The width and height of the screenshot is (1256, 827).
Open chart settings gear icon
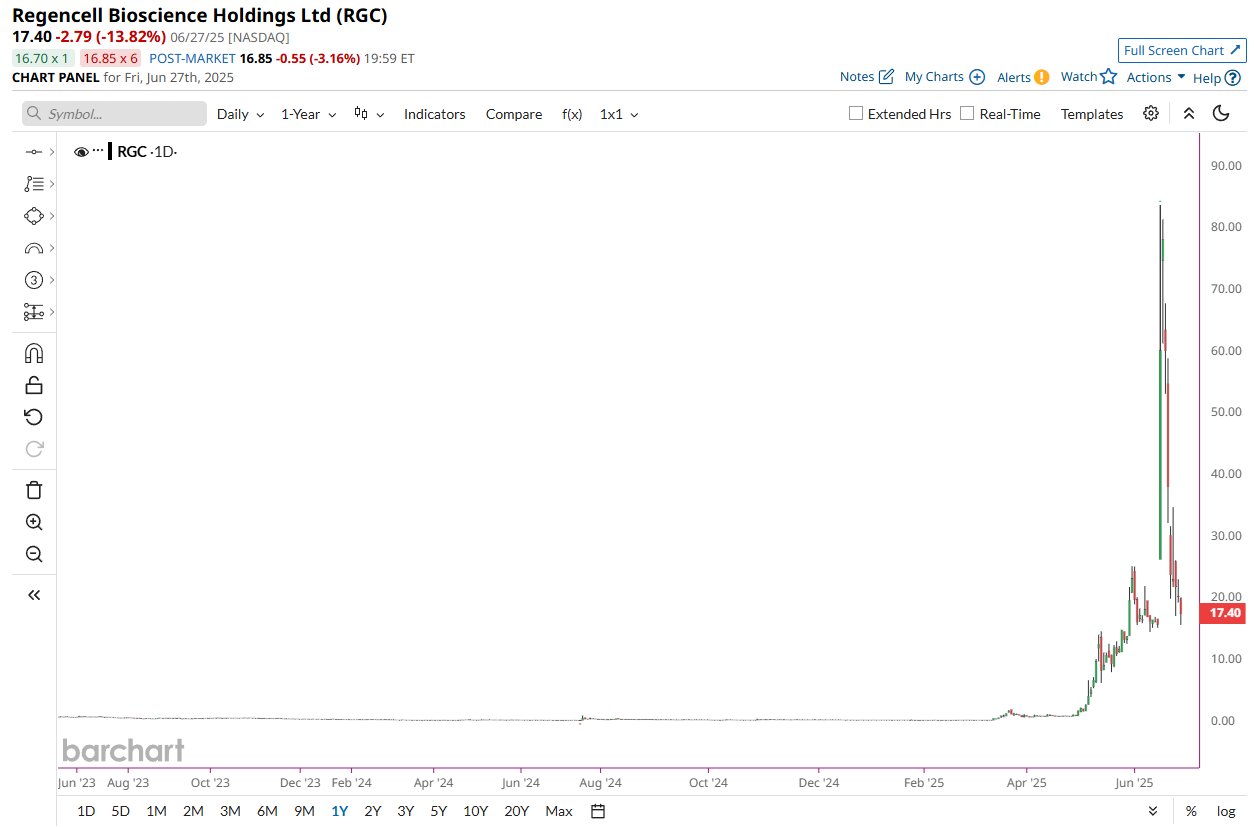[1151, 113]
